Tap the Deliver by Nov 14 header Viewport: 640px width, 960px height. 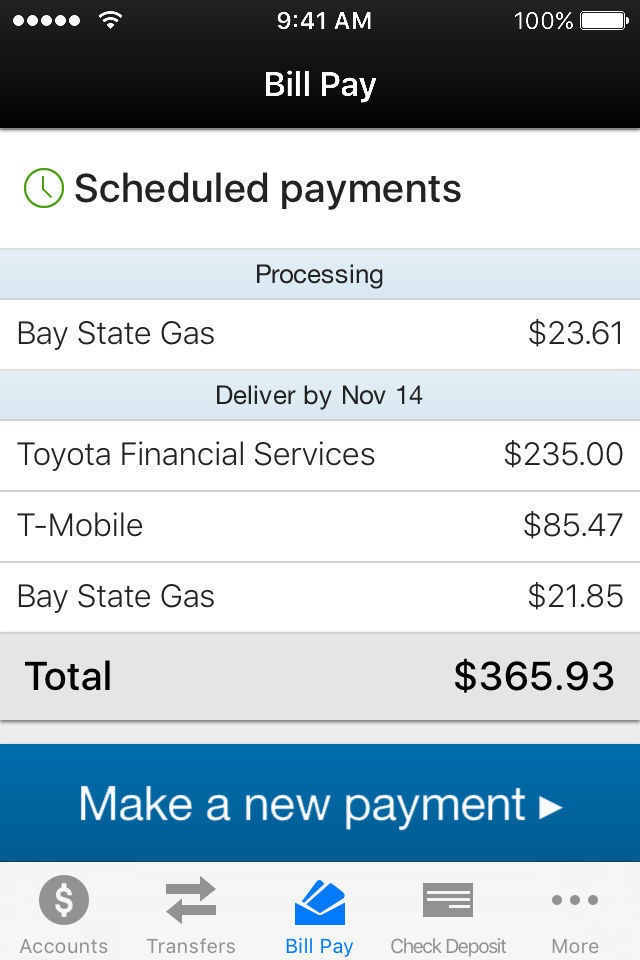pyautogui.click(x=320, y=395)
